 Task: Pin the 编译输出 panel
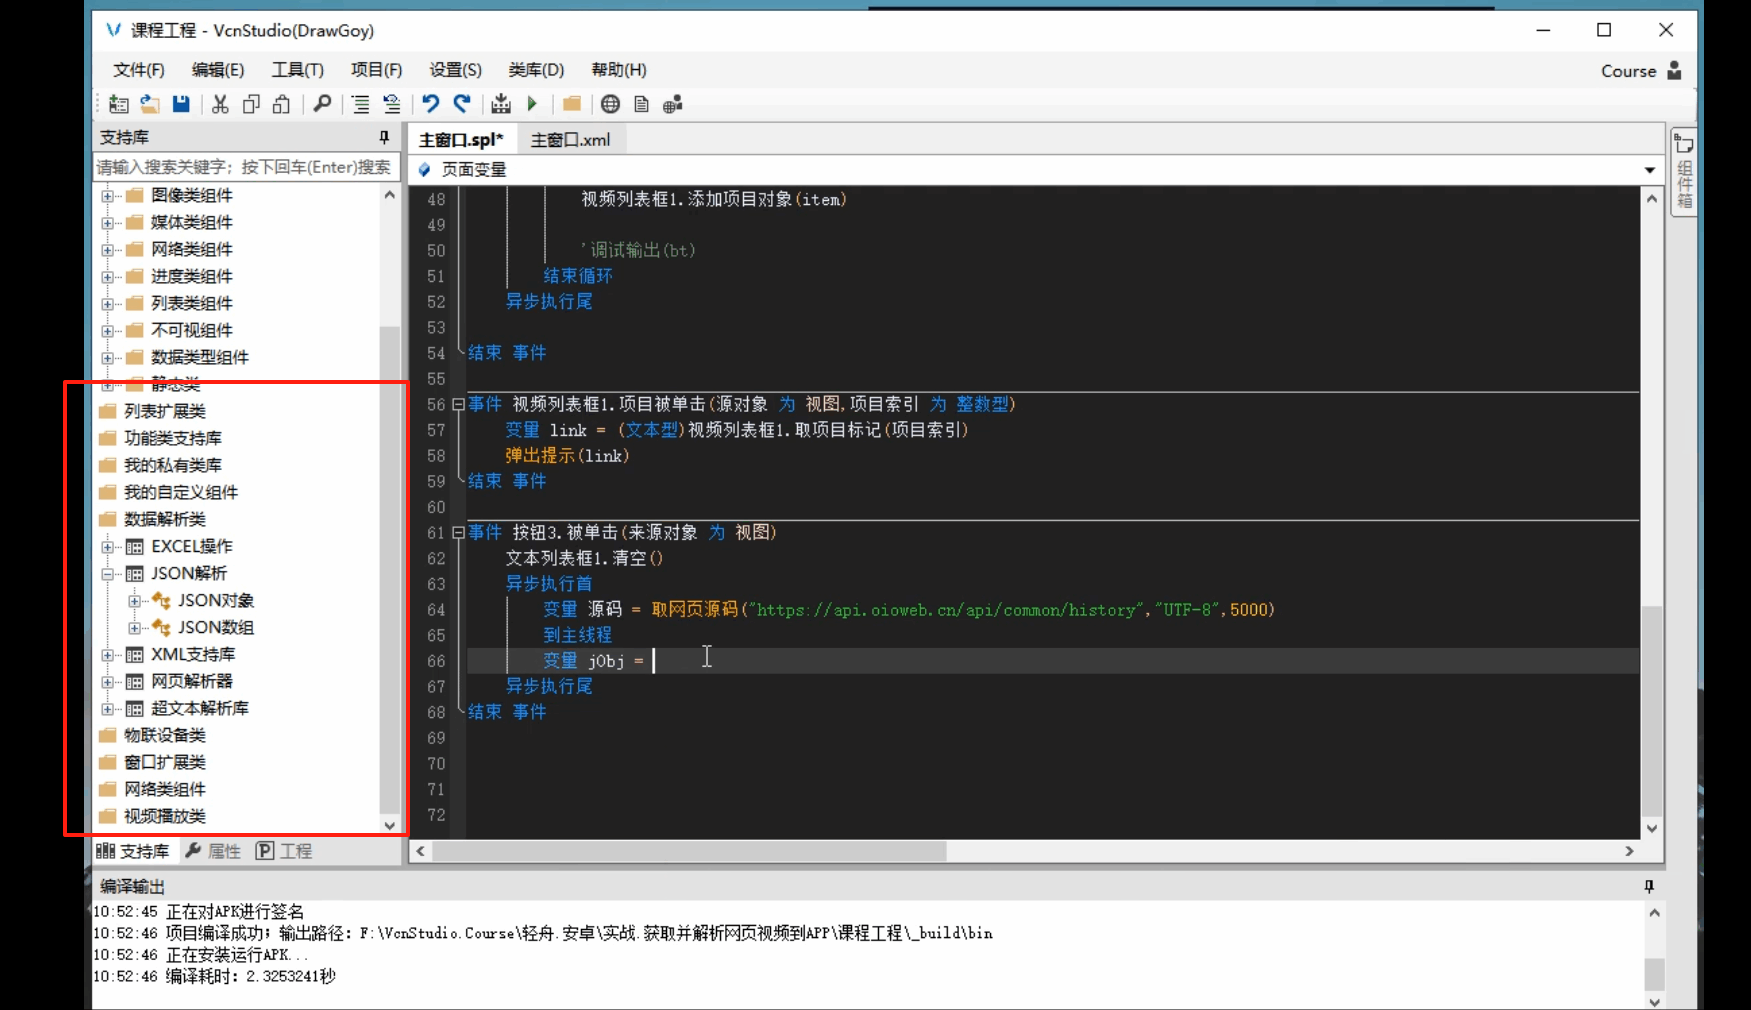pyautogui.click(x=1649, y=886)
